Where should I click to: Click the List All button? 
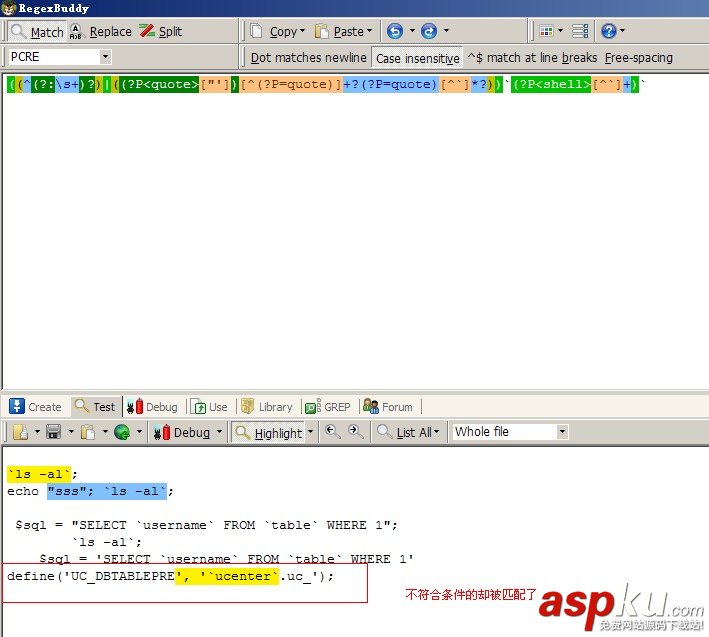409,433
